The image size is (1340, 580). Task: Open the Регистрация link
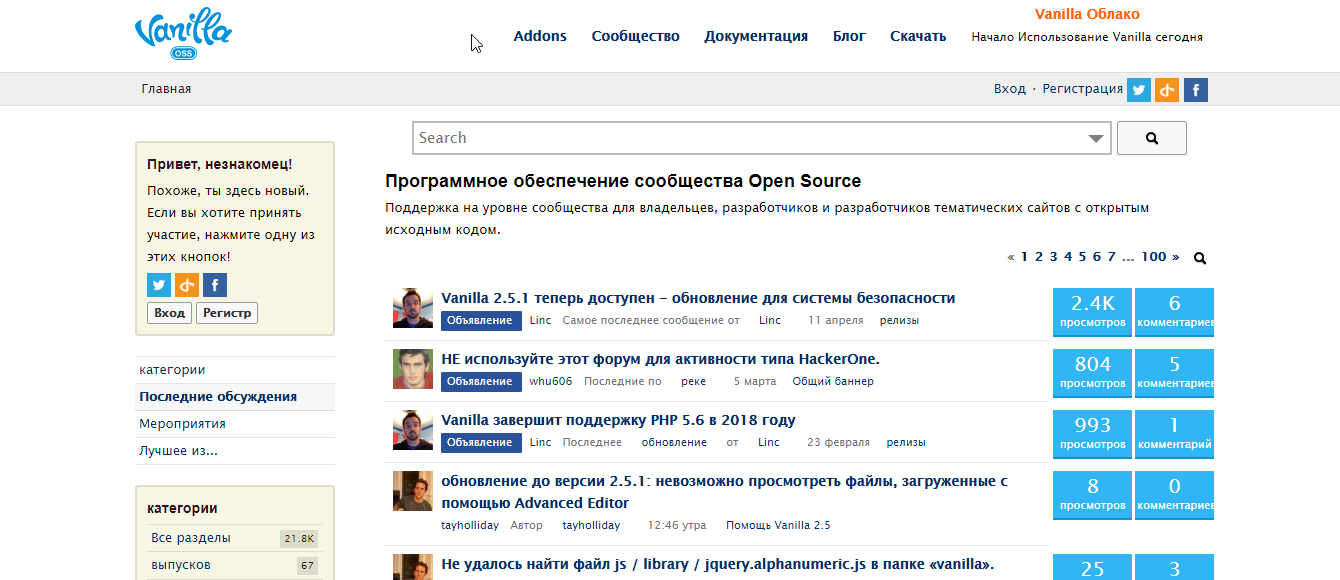point(1084,88)
